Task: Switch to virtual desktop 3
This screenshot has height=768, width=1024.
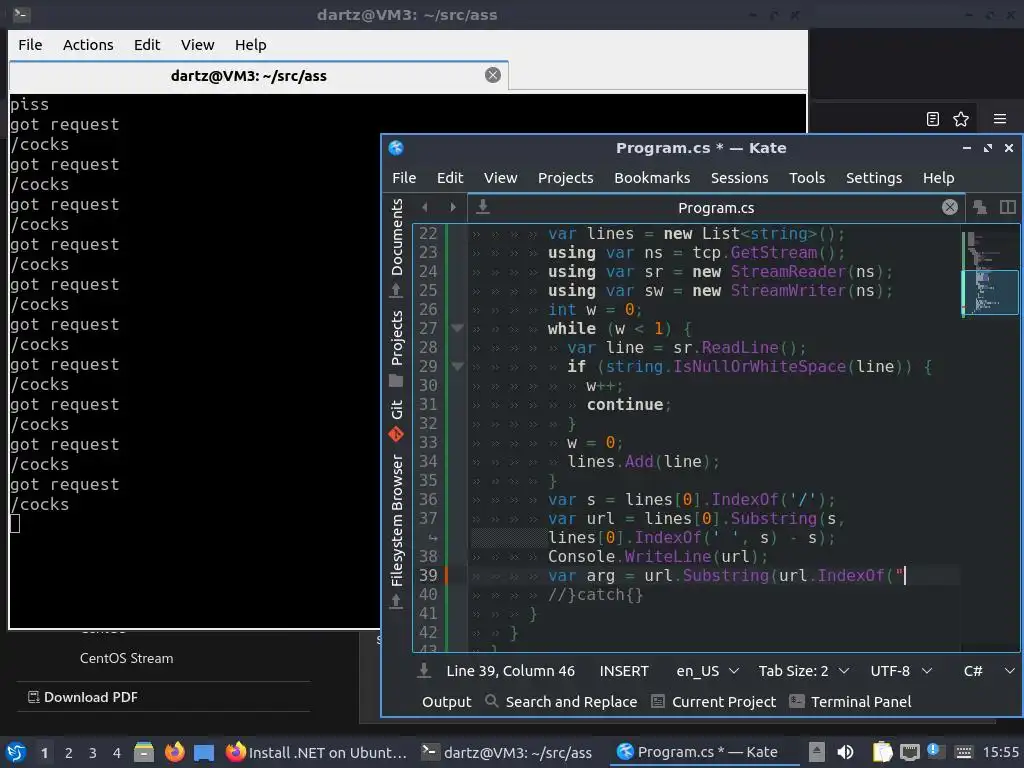Action: [93, 753]
